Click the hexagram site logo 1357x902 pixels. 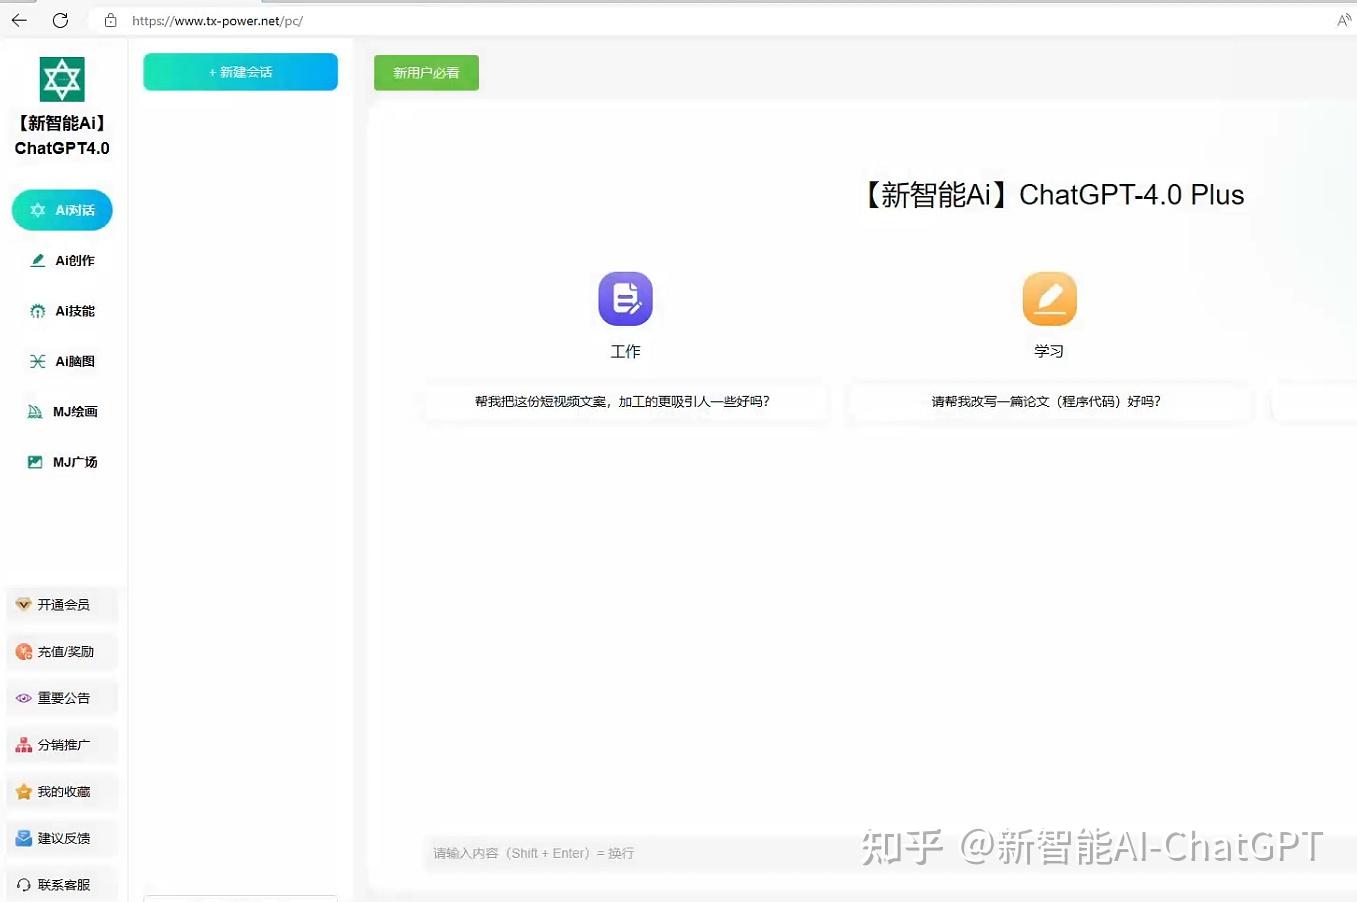click(x=62, y=79)
